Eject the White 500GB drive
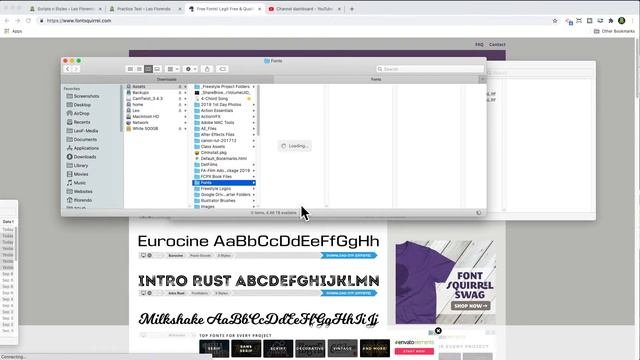The width and height of the screenshot is (640, 360). [180, 129]
